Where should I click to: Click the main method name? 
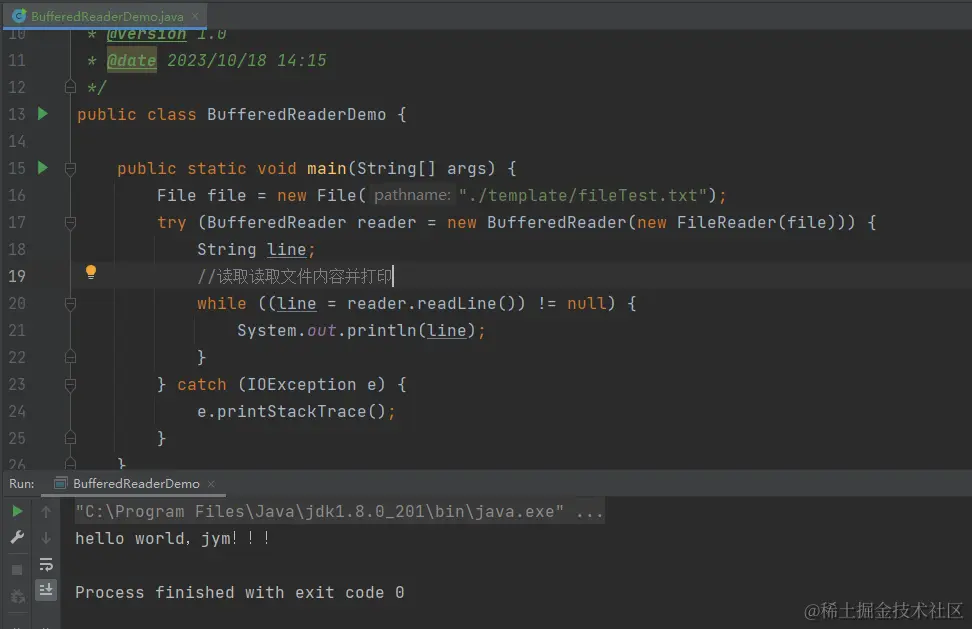pyautogui.click(x=327, y=169)
